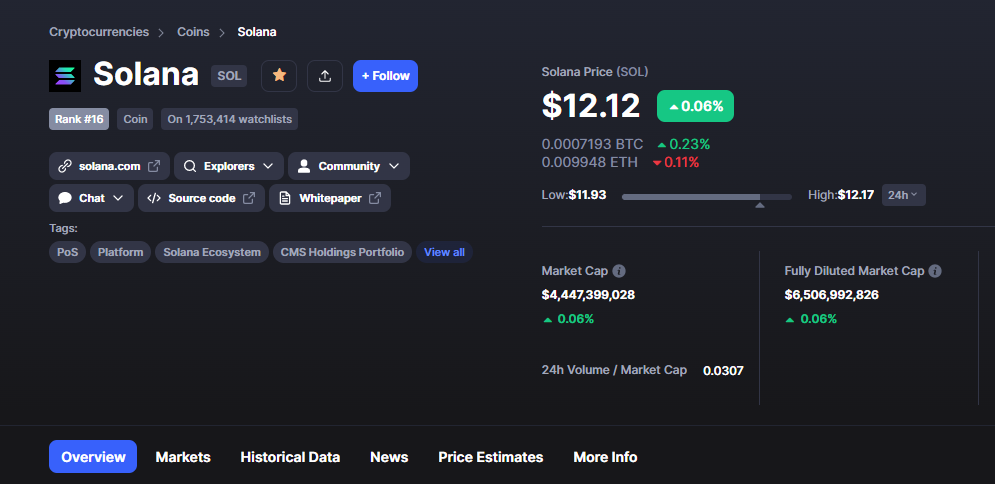995x484 pixels.
Task: Click the price range triangle marker
Action: click(760, 205)
